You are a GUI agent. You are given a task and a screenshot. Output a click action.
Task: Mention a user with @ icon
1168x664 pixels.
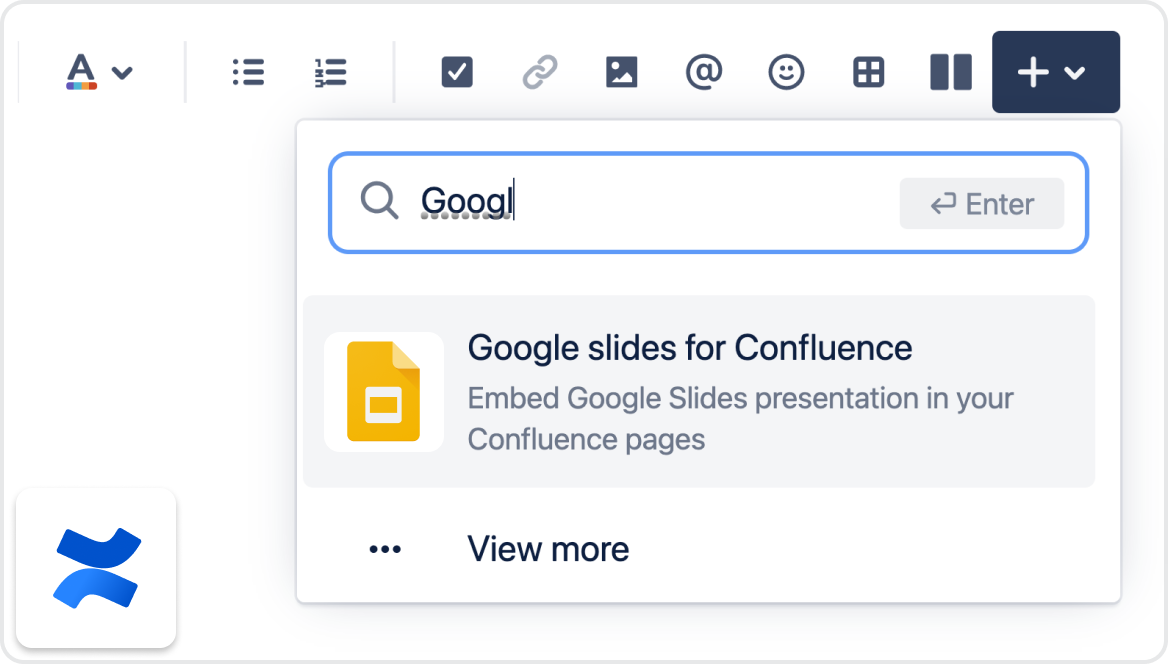(704, 72)
